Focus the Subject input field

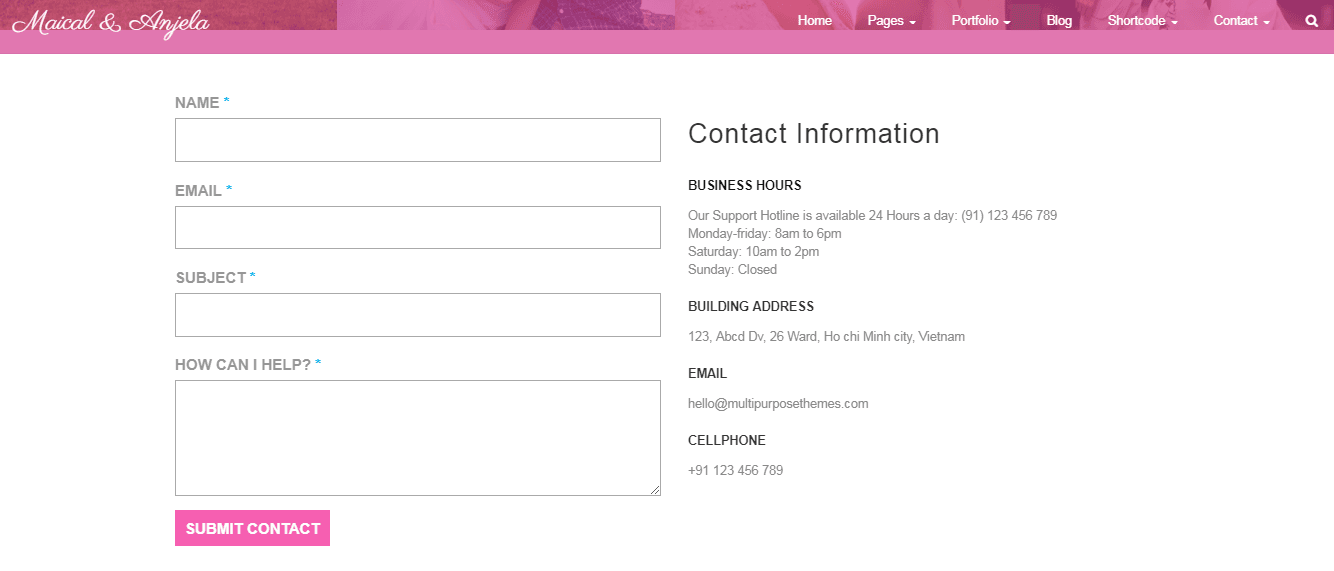point(418,315)
